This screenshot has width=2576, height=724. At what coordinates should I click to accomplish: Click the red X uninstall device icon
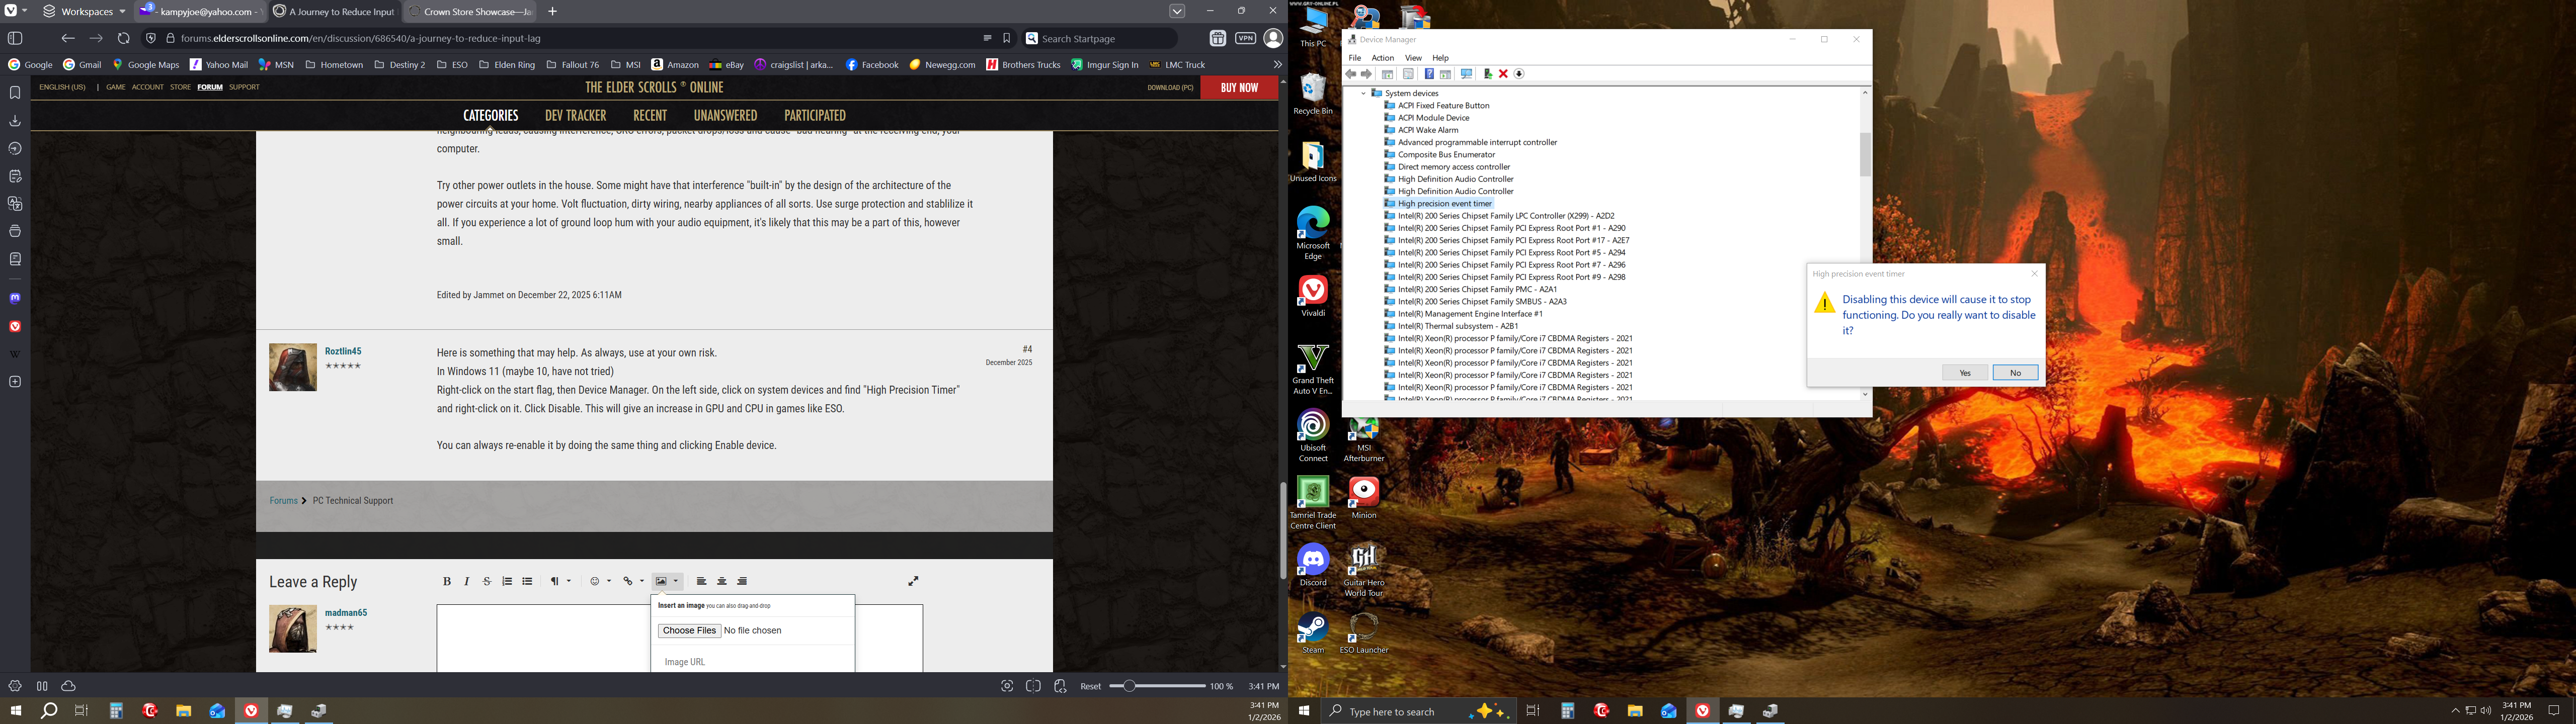pos(1503,74)
